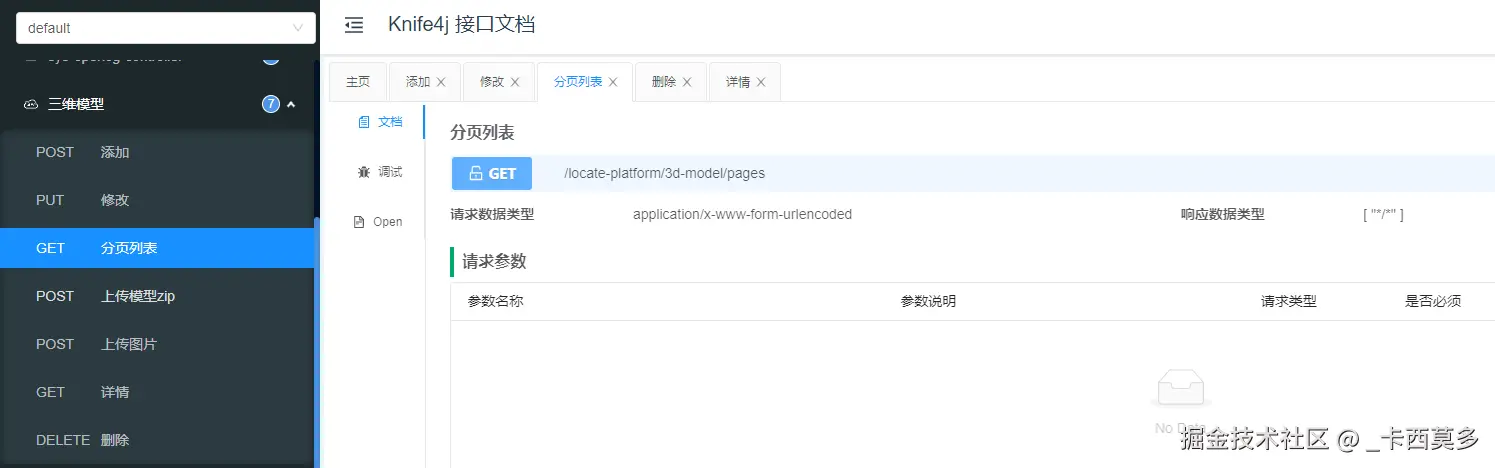Open POST 上传模型zip API
The width and height of the screenshot is (1495, 468).
point(157,296)
